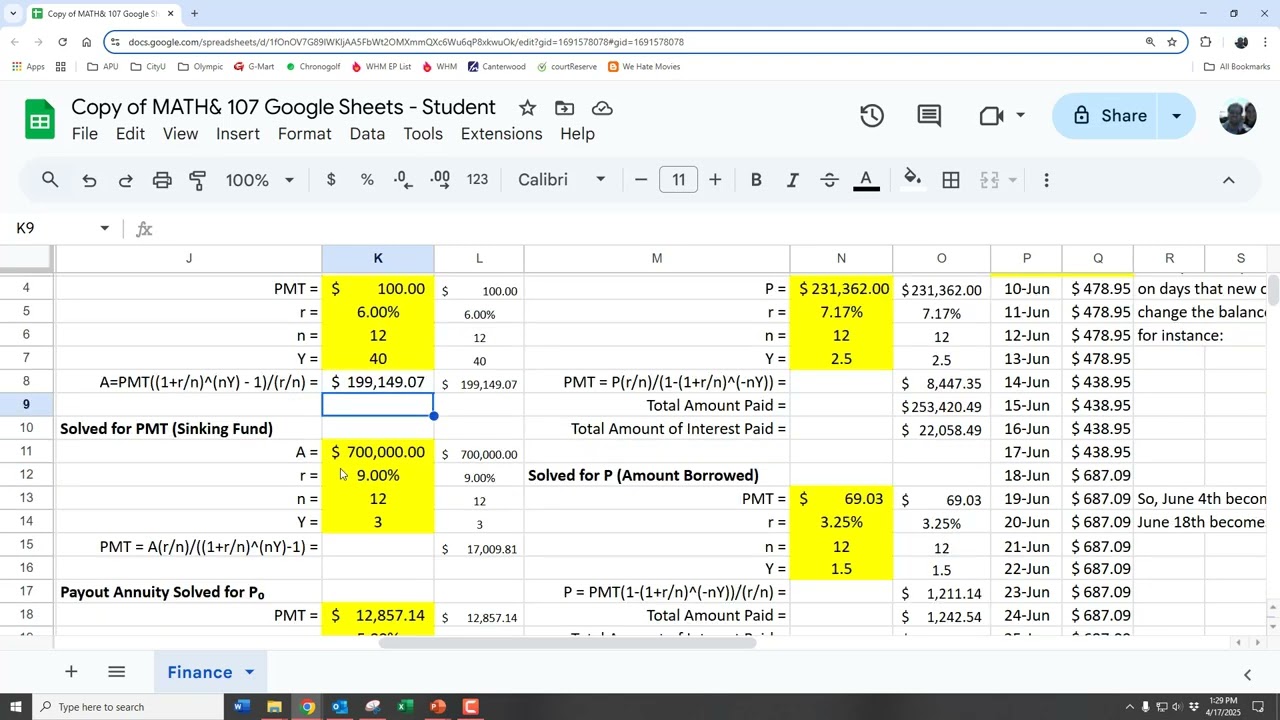1280x720 pixels.
Task: Toggle italic formatting
Action: (792, 180)
